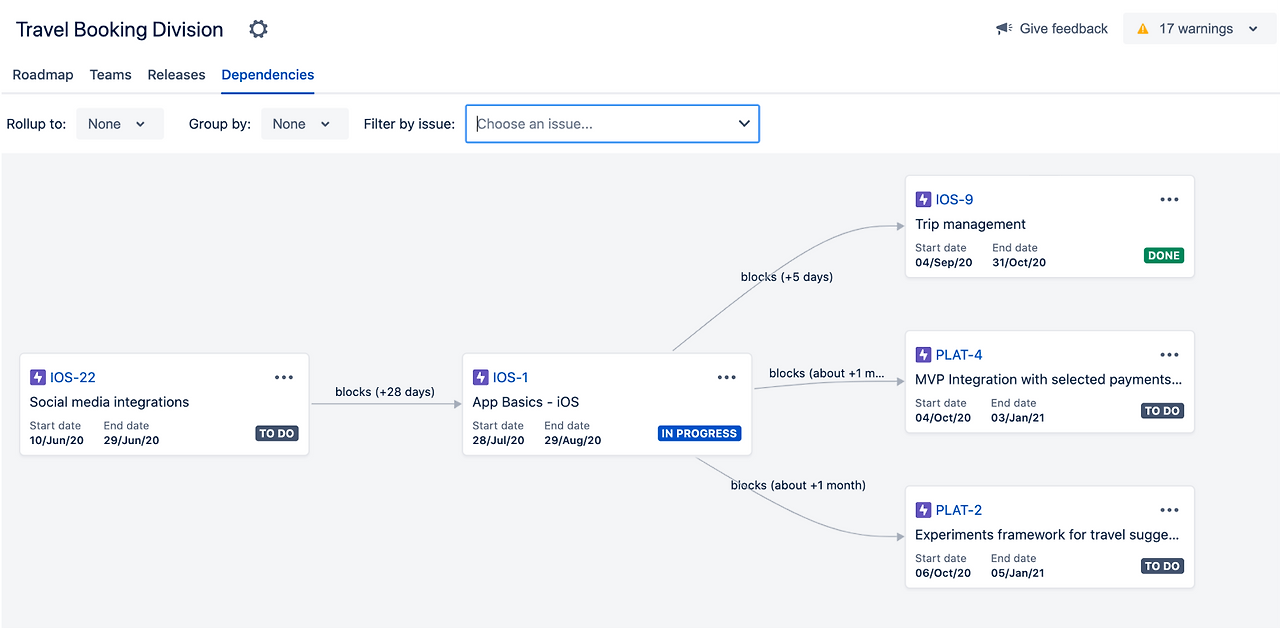1280x628 pixels.
Task: Click the purple epic icon on IOS-22
Action: (x=38, y=377)
